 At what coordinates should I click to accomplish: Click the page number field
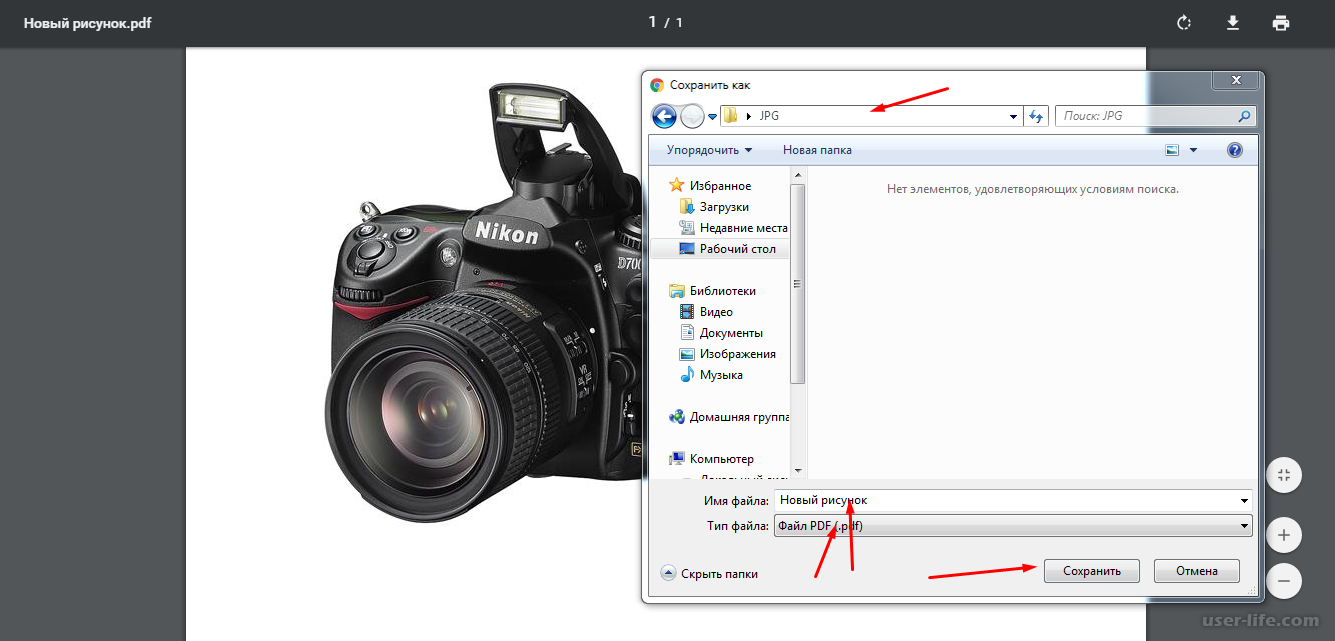coord(652,22)
